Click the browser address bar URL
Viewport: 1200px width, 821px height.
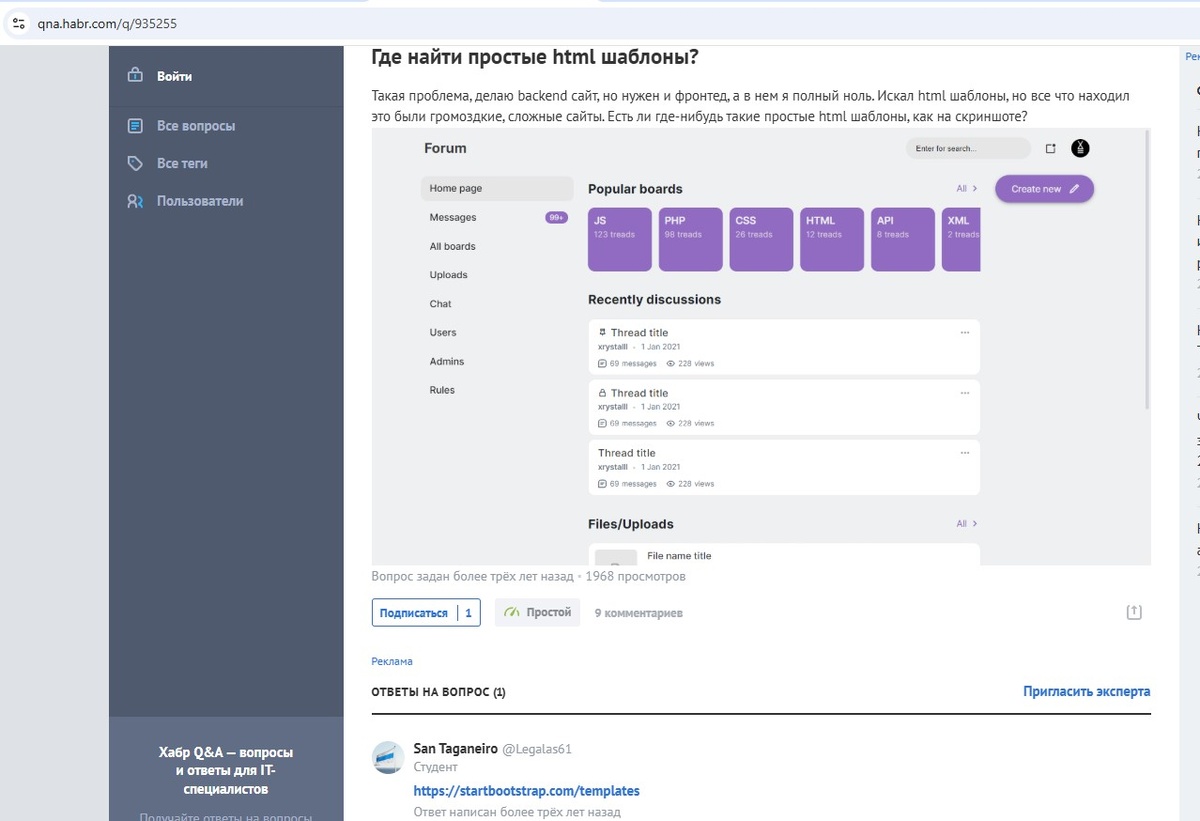[107, 23]
